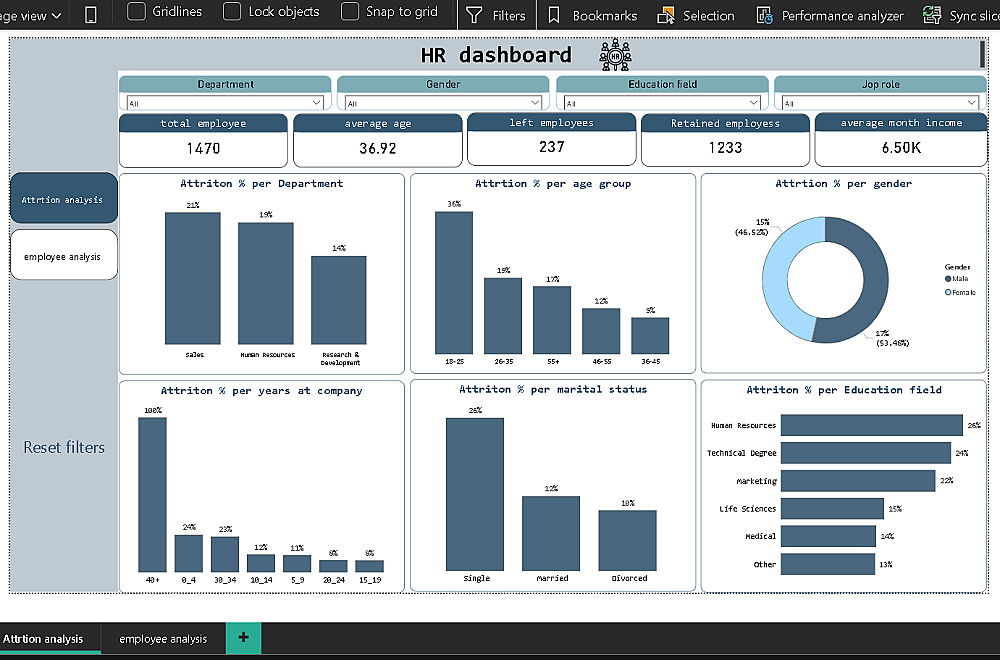Enable the Gridlines checkbox
The image size is (1000, 660).
[x=136, y=11]
